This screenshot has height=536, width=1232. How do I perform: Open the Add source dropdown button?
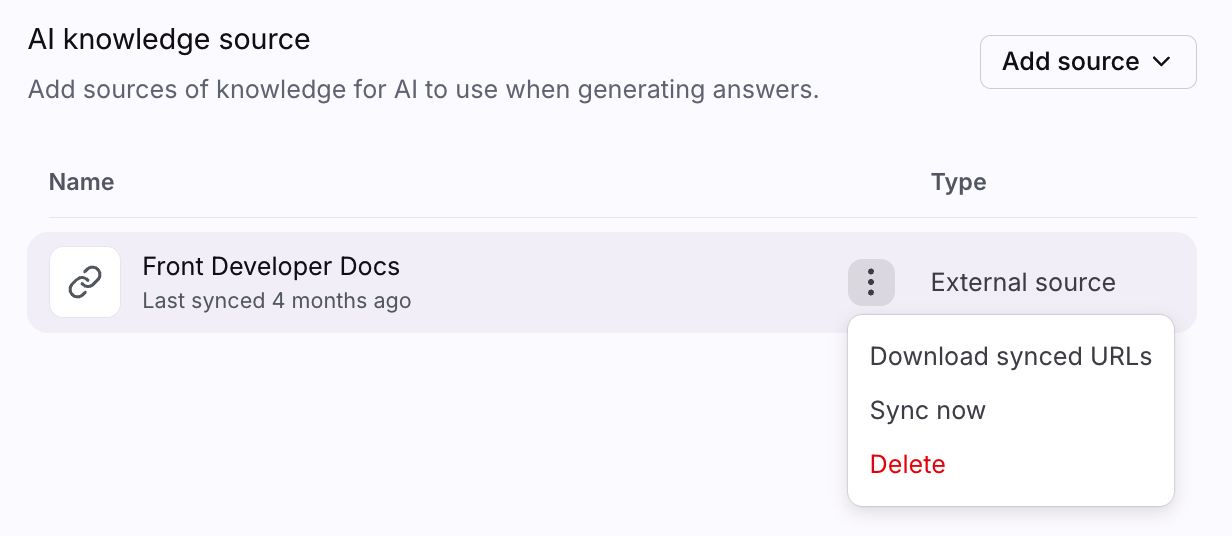pos(1087,62)
